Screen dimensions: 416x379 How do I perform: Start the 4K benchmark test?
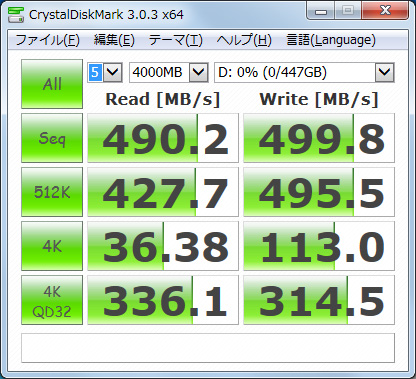pos(52,246)
